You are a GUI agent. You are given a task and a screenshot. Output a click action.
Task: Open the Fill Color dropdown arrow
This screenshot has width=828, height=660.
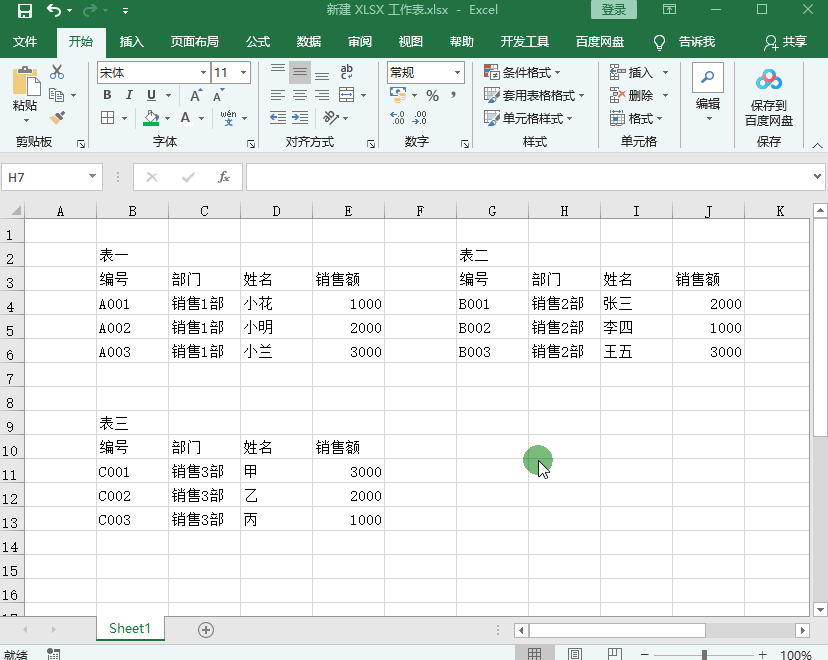click(x=167, y=117)
